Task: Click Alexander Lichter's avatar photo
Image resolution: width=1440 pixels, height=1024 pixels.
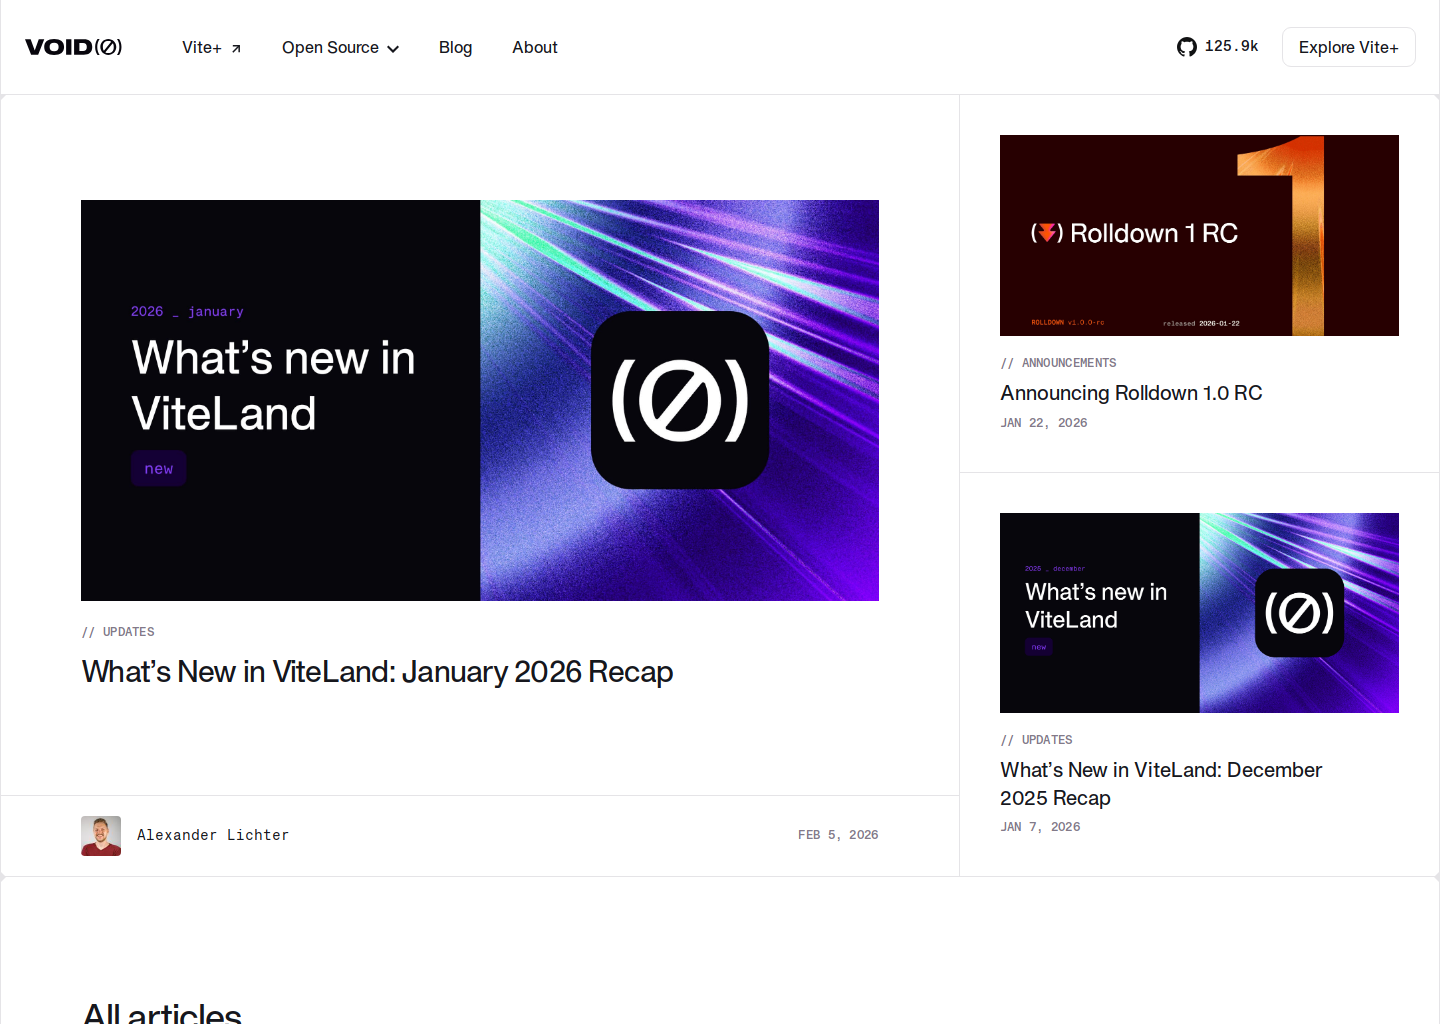Action: click(x=101, y=835)
